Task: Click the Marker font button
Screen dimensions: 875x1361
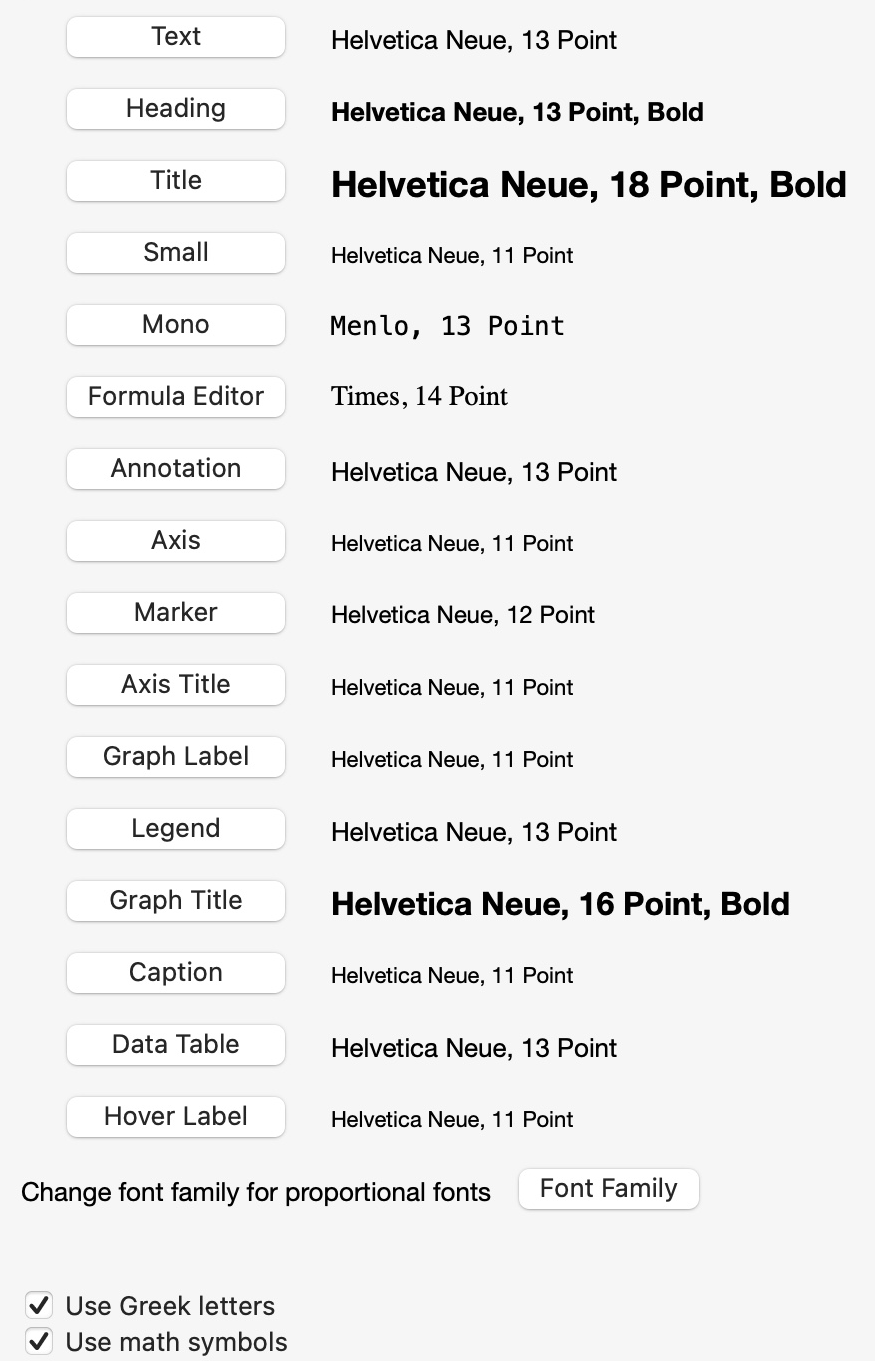Action: (176, 613)
